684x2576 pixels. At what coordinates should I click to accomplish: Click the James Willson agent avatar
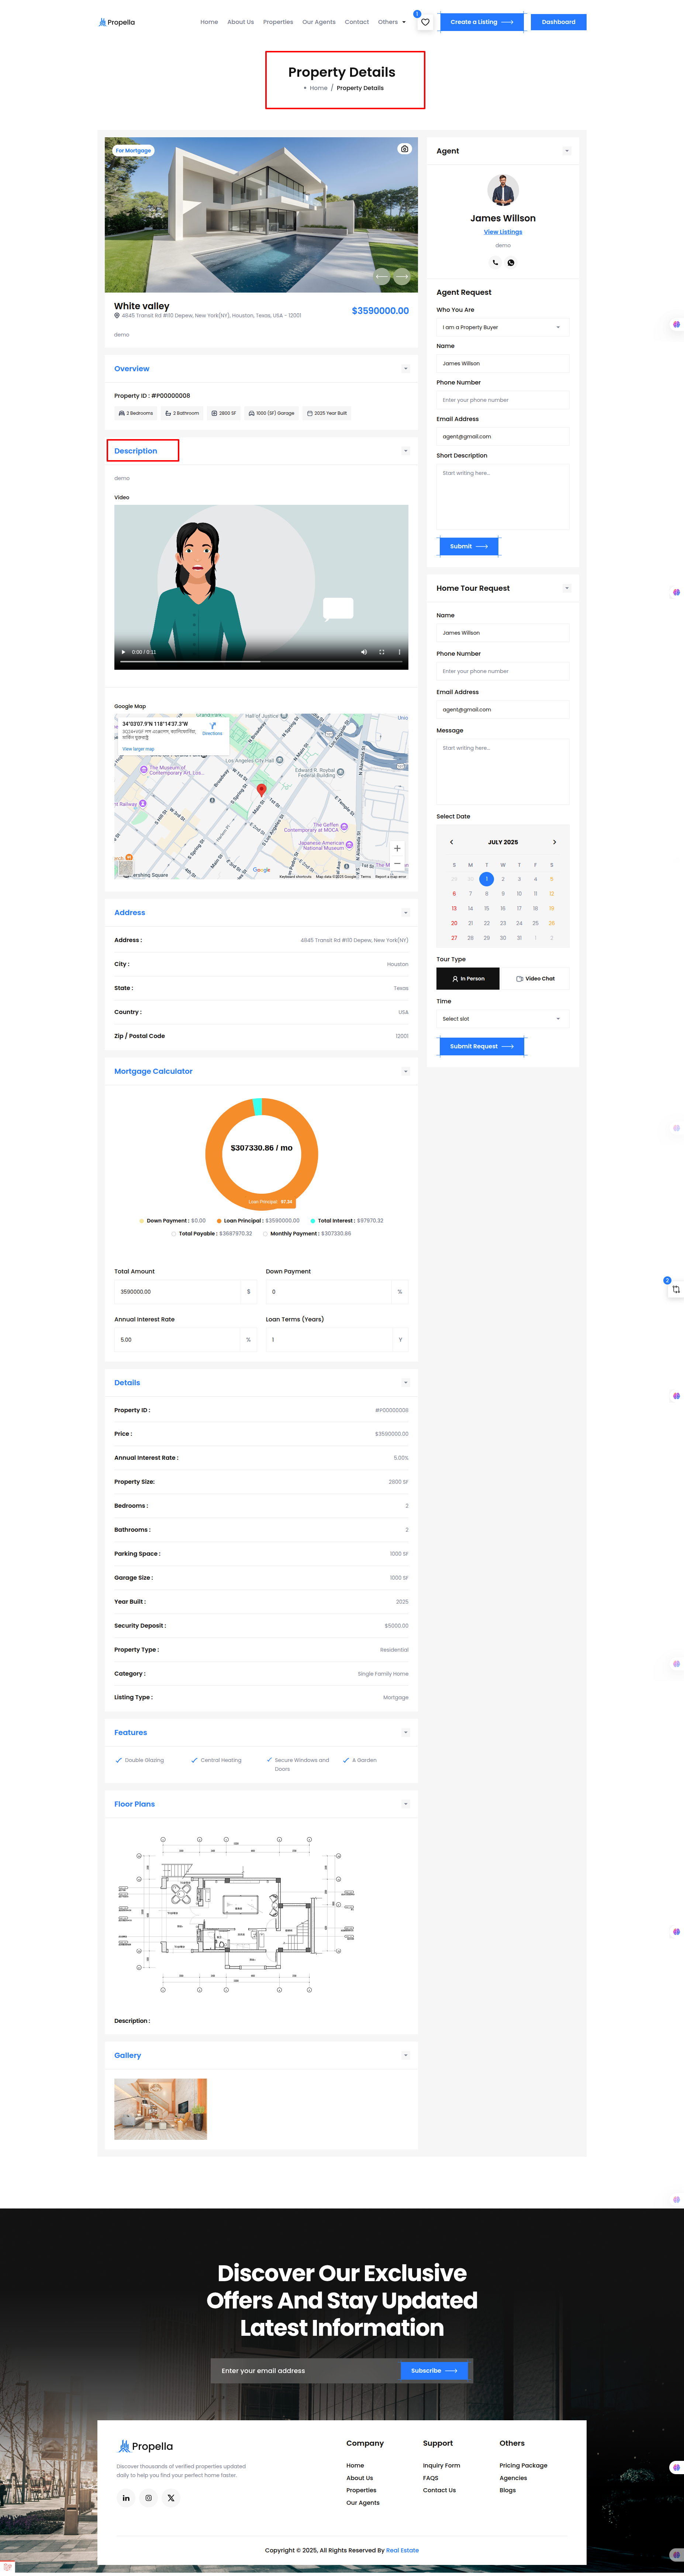coord(503,190)
